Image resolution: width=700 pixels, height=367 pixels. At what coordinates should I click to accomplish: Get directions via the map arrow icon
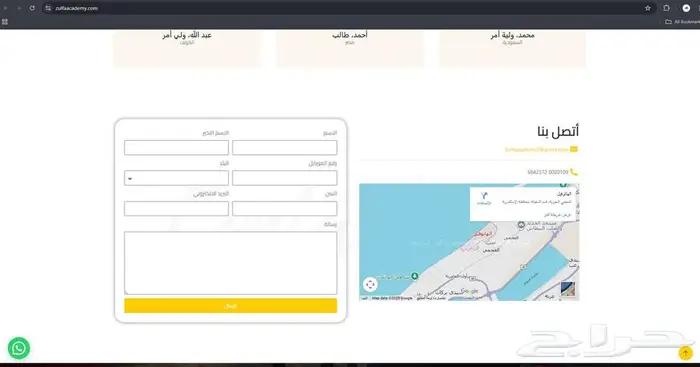(x=484, y=196)
